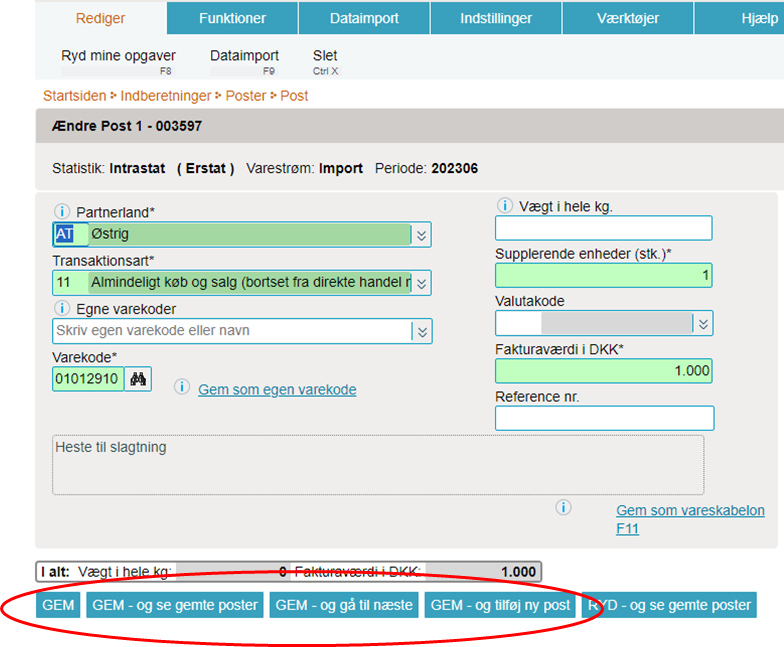Image resolution: width=784 pixels, height=647 pixels.
Task: Show info for Vægt i hele kg
Action: pyautogui.click(x=505, y=205)
